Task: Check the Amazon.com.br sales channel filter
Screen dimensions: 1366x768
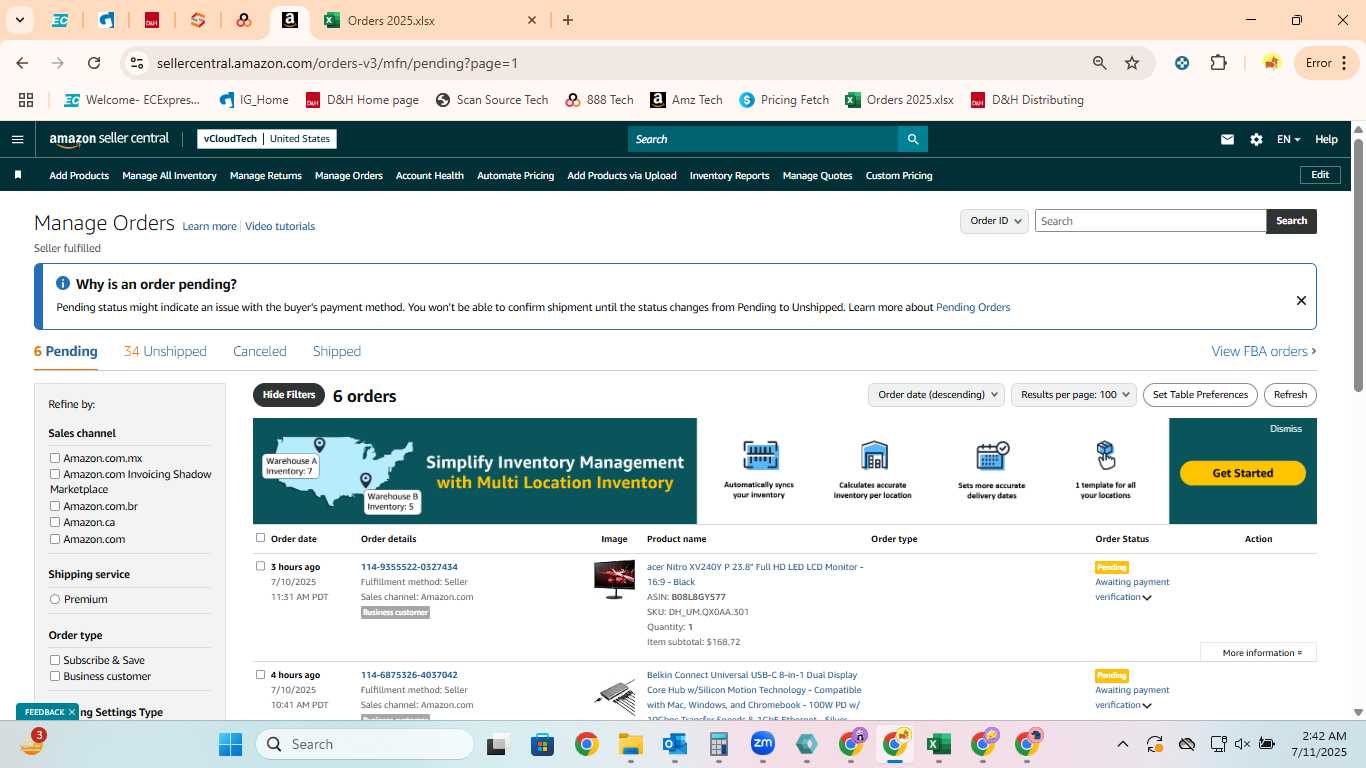Action: pyautogui.click(x=55, y=506)
